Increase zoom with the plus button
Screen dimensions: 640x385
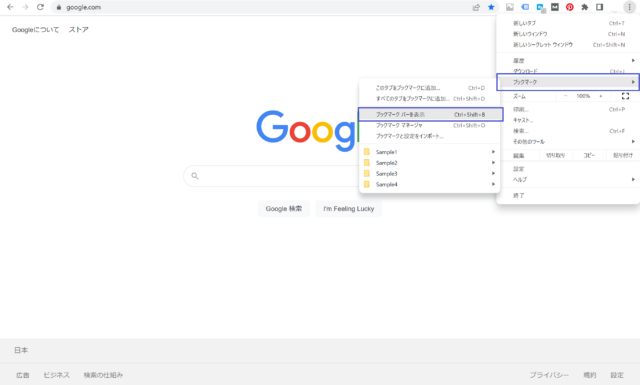601,96
